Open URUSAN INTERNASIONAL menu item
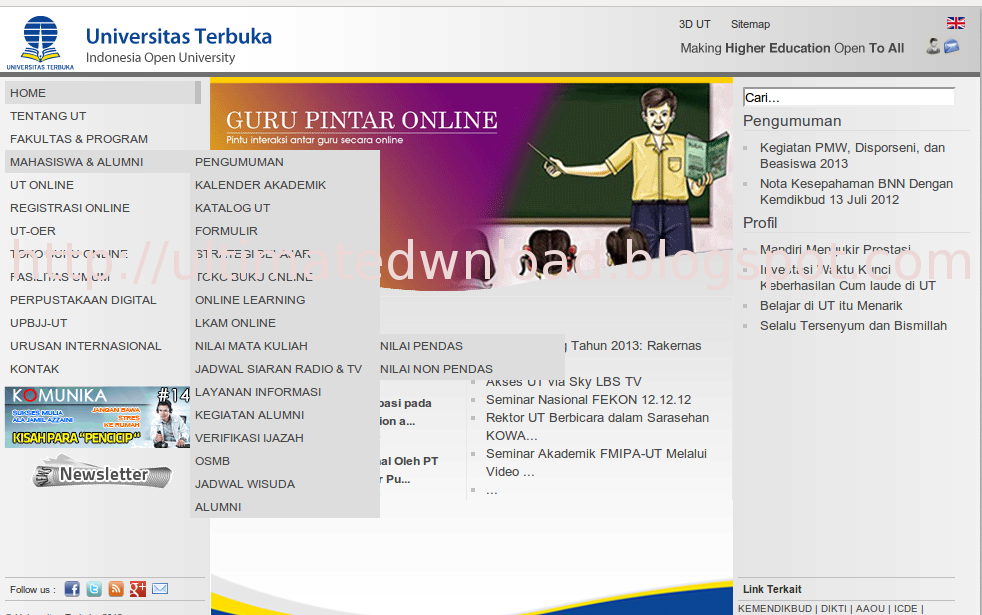 pos(86,346)
